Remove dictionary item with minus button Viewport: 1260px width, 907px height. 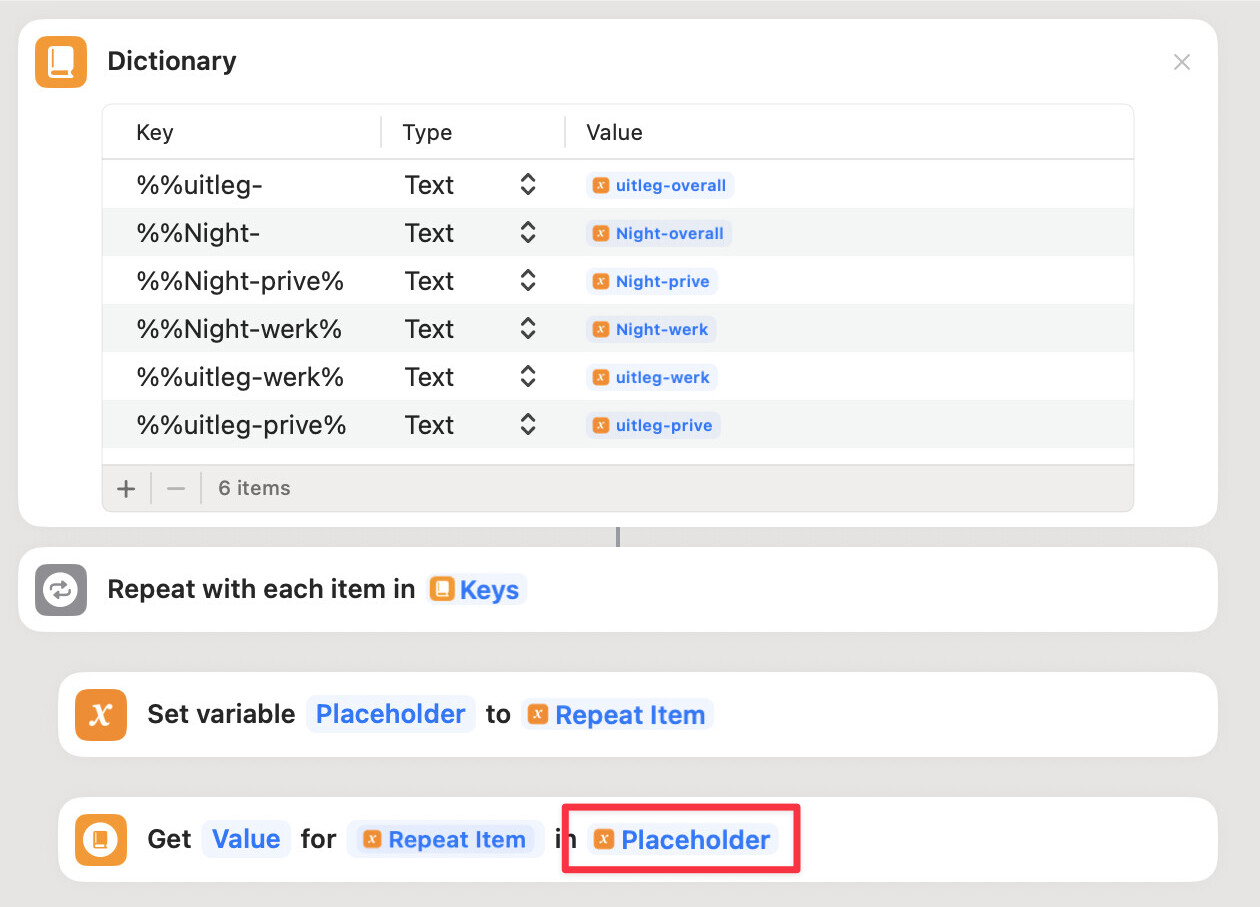pyautogui.click(x=176, y=489)
